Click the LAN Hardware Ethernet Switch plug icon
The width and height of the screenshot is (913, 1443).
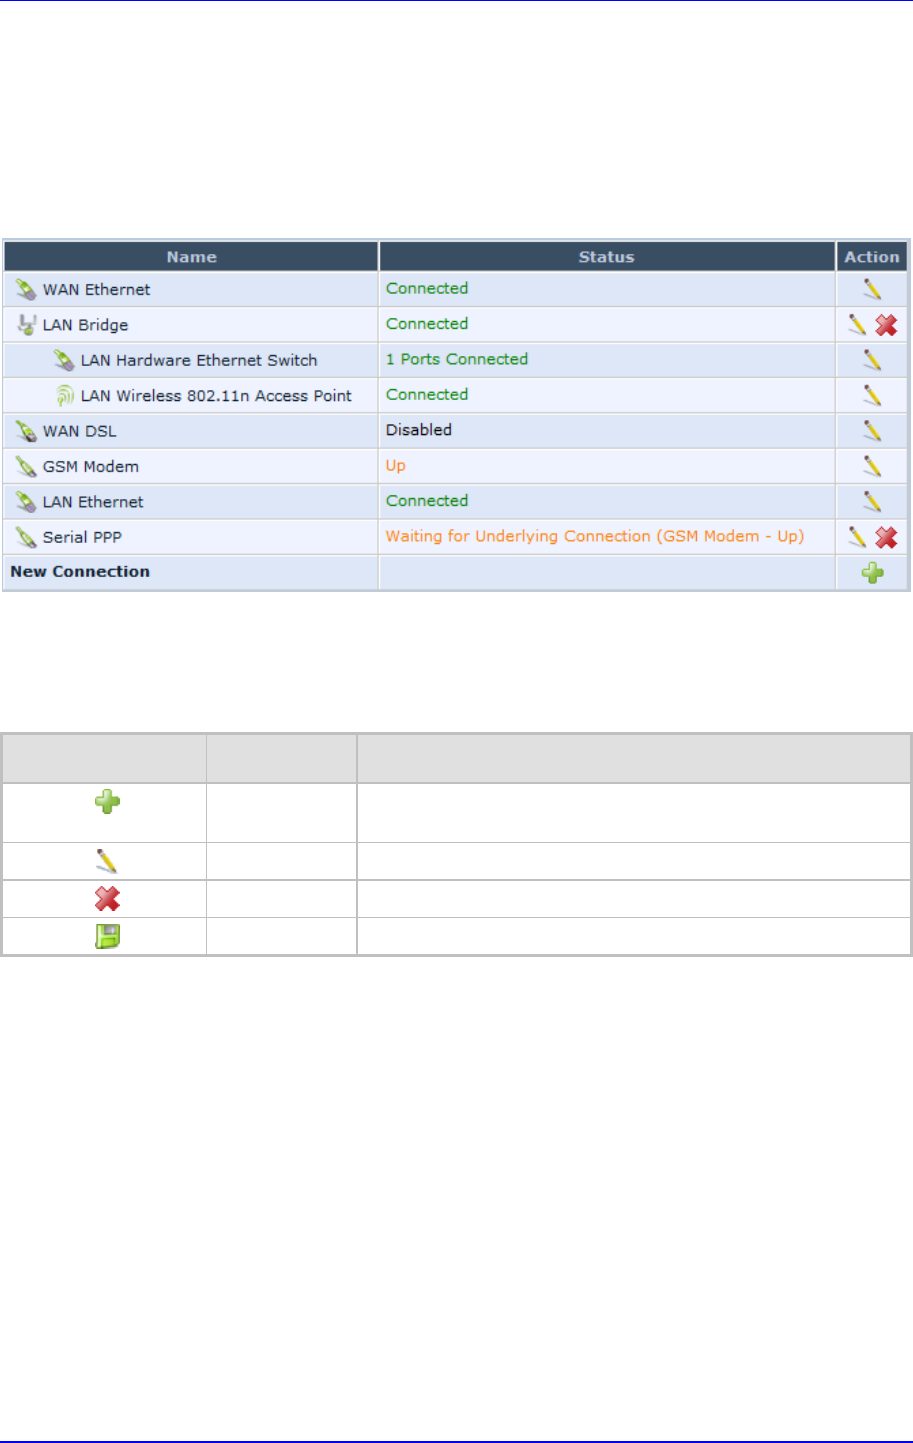pos(64,360)
